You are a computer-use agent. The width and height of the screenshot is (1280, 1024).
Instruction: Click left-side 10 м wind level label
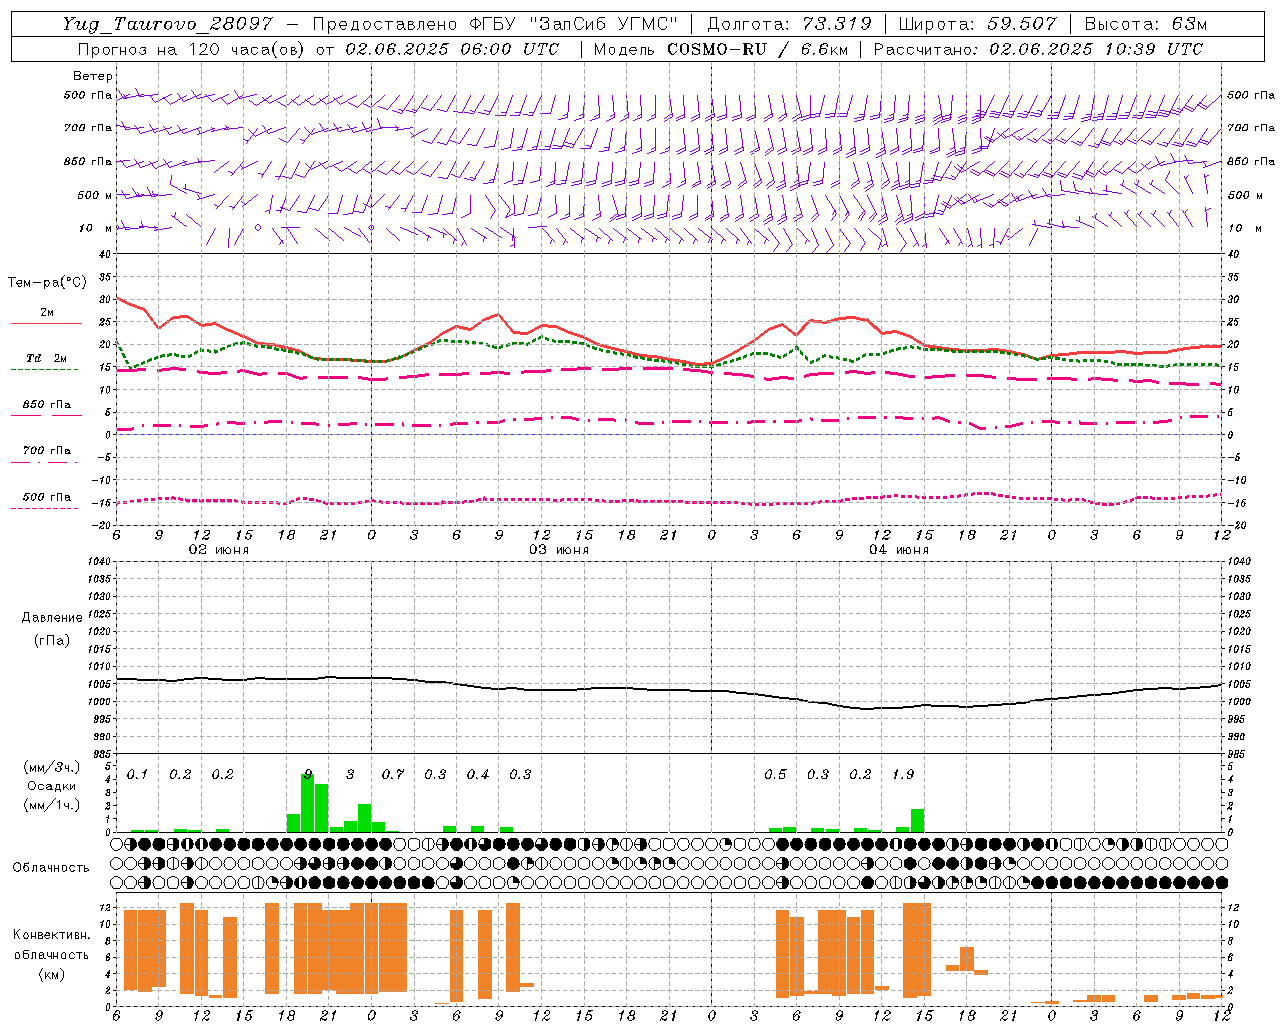95,228
